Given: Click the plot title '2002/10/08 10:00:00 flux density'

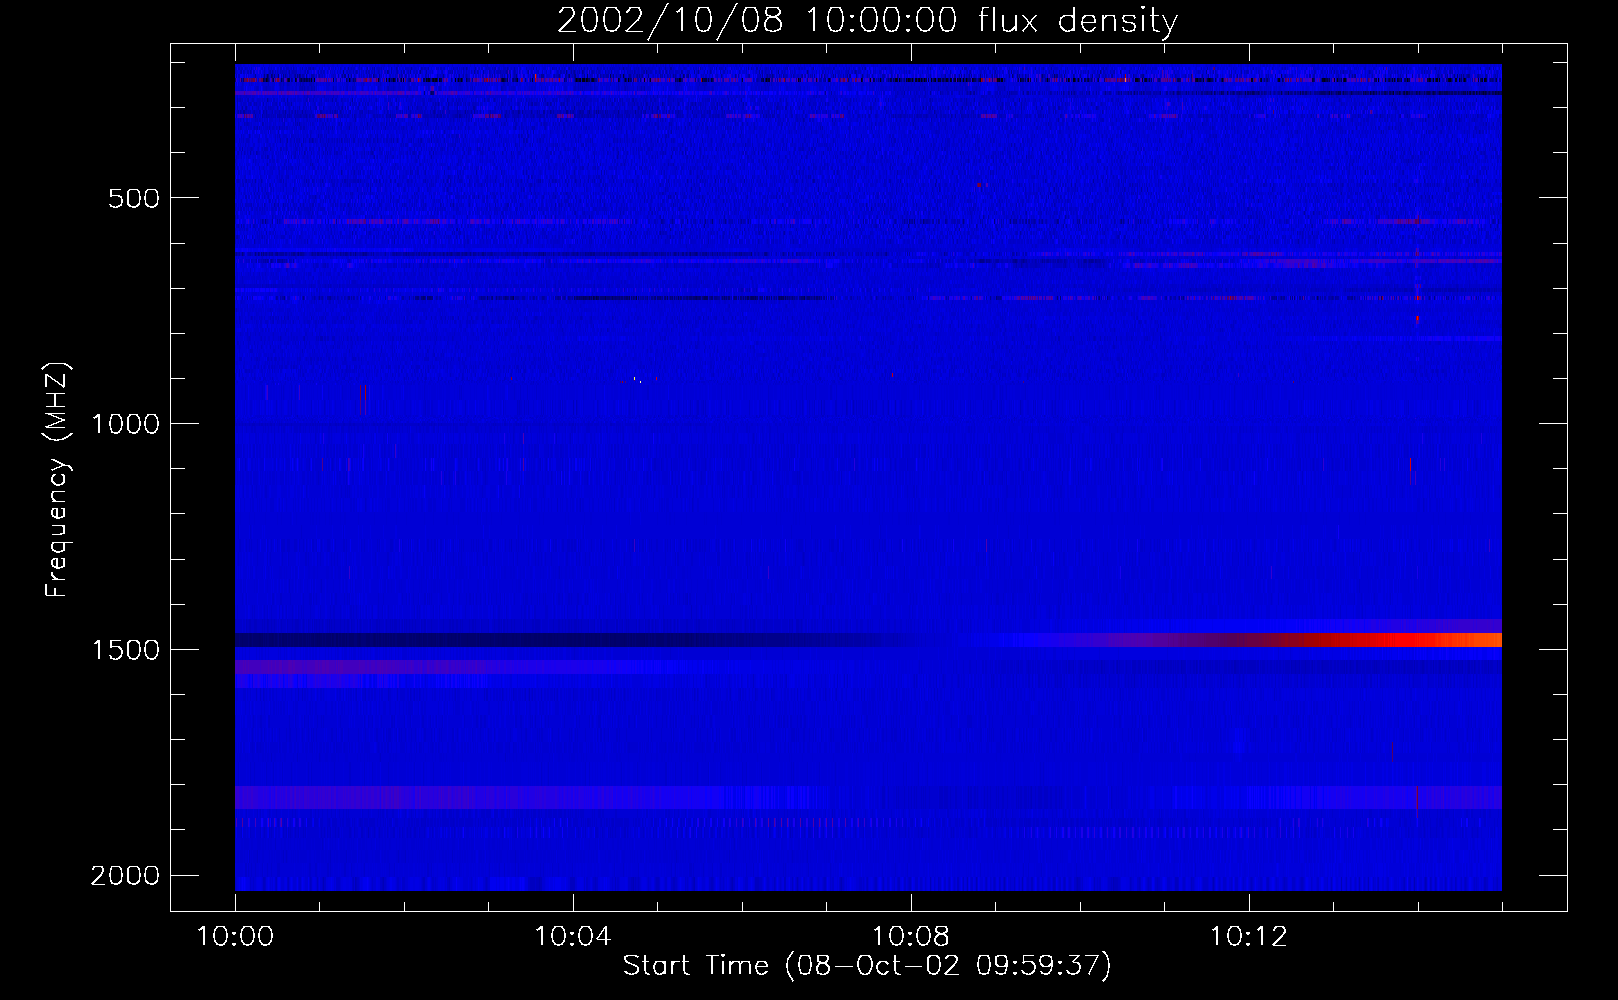Looking at the screenshot, I should tap(867, 20).
